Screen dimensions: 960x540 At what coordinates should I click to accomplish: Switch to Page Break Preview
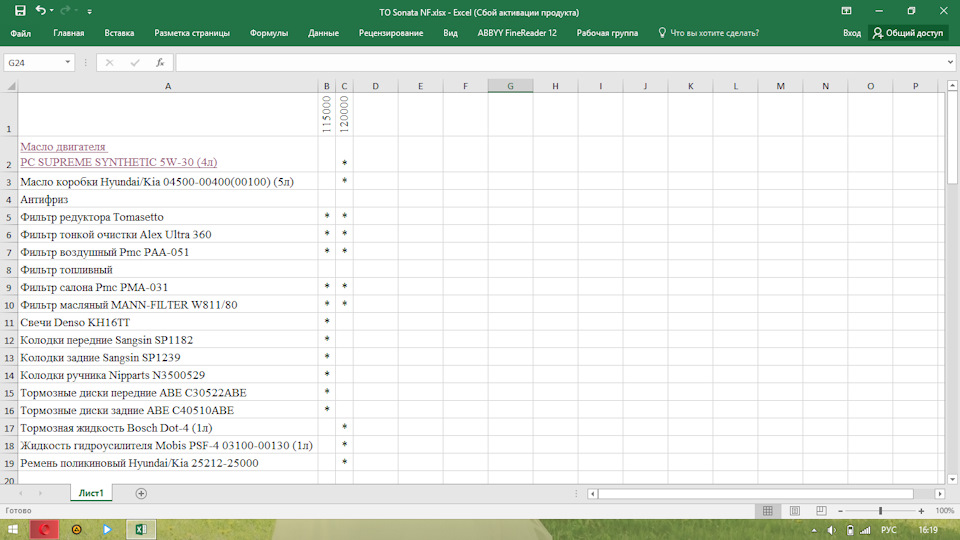[x=821, y=511]
